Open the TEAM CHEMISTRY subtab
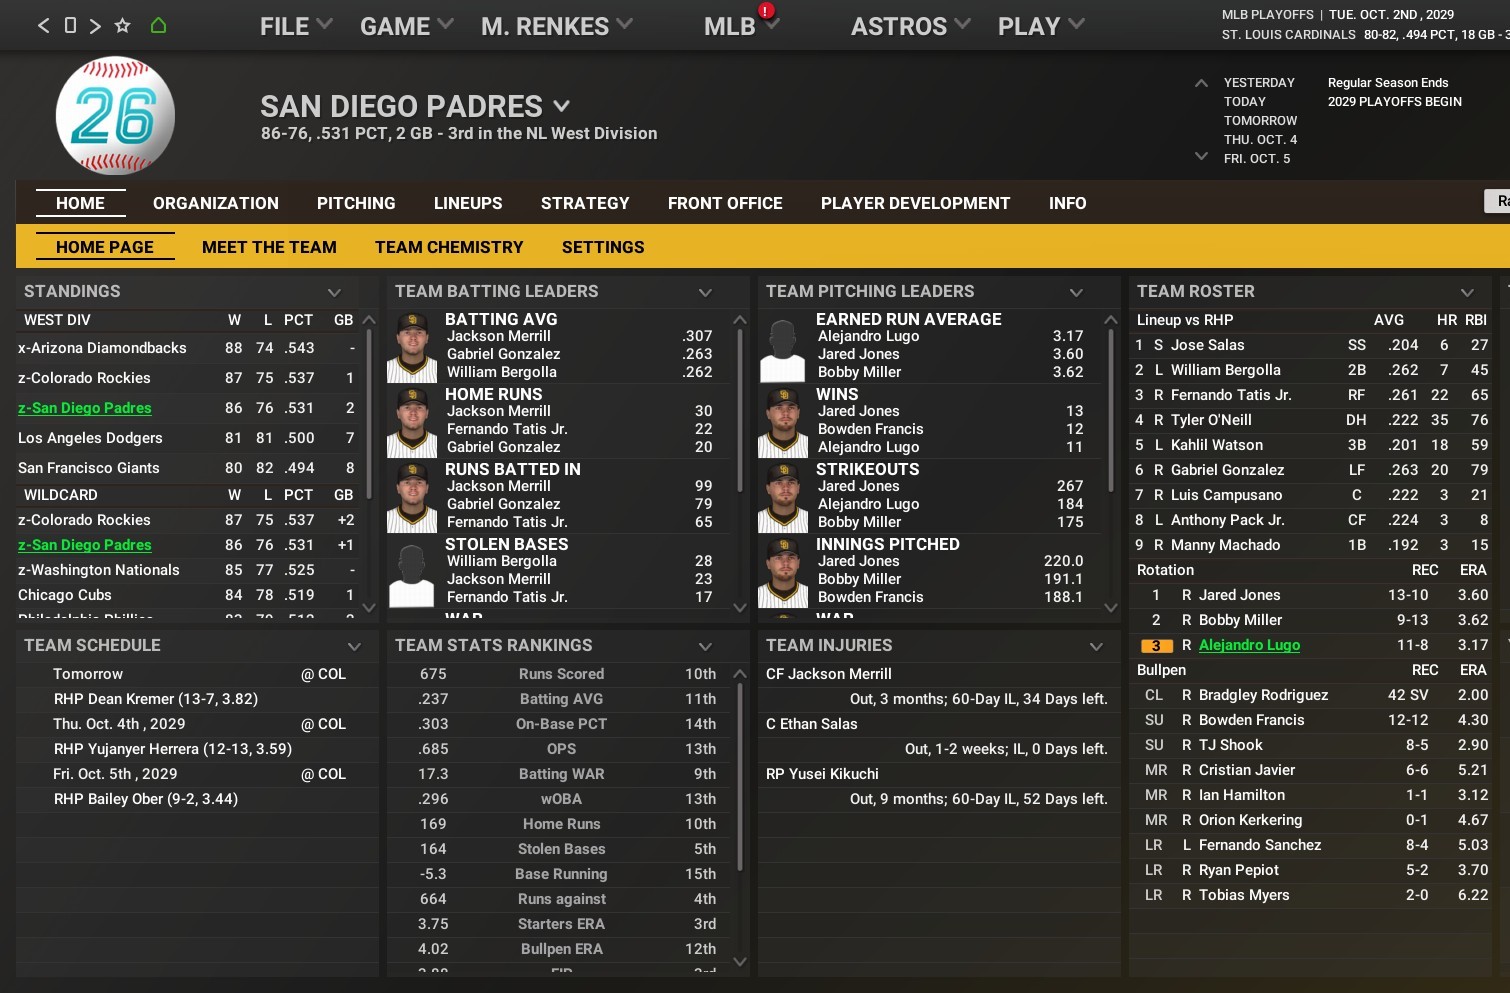1510x993 pixels. tap(449, 247)
